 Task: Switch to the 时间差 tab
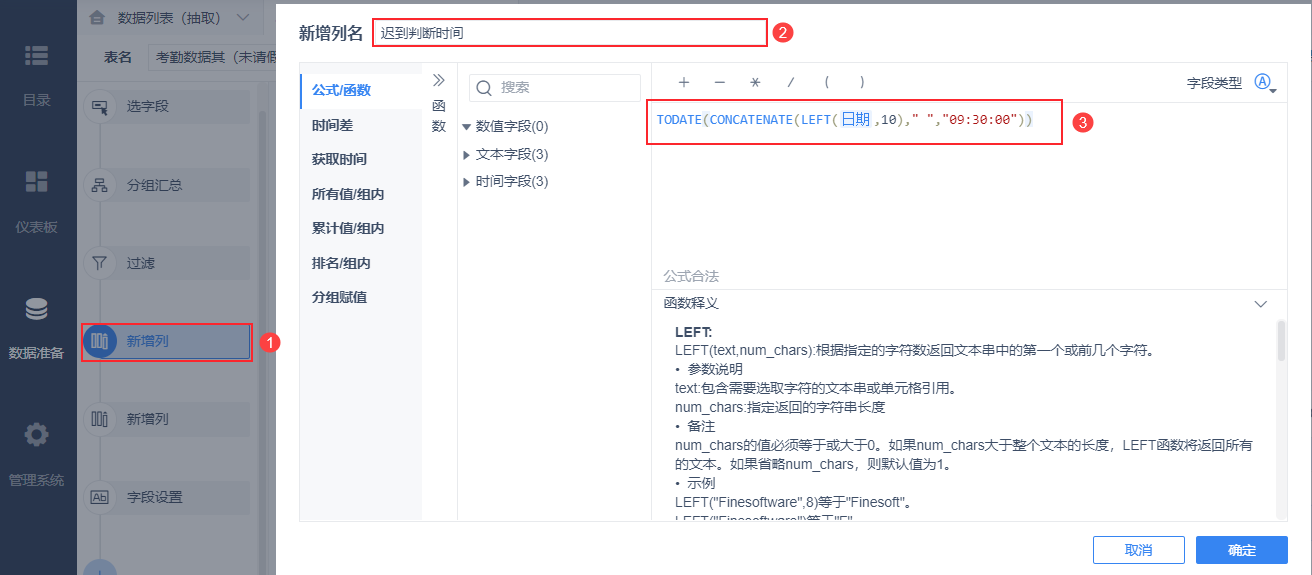pyautogui.click(x=332, y=125)
